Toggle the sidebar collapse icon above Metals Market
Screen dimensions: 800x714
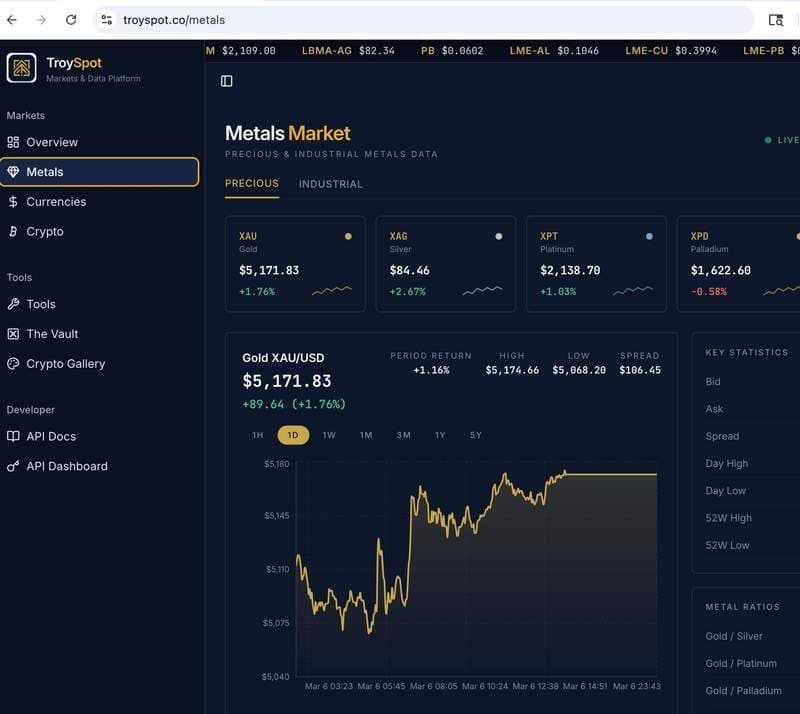pyautogui.click(x=227, y=80)
